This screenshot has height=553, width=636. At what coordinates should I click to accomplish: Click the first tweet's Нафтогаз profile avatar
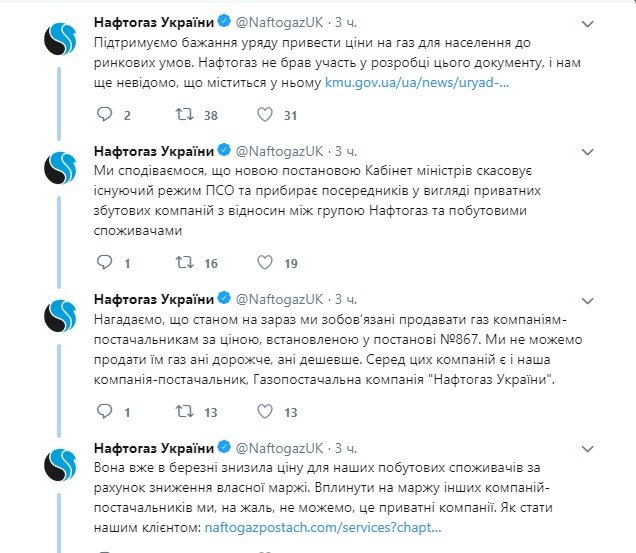[61, 40]
